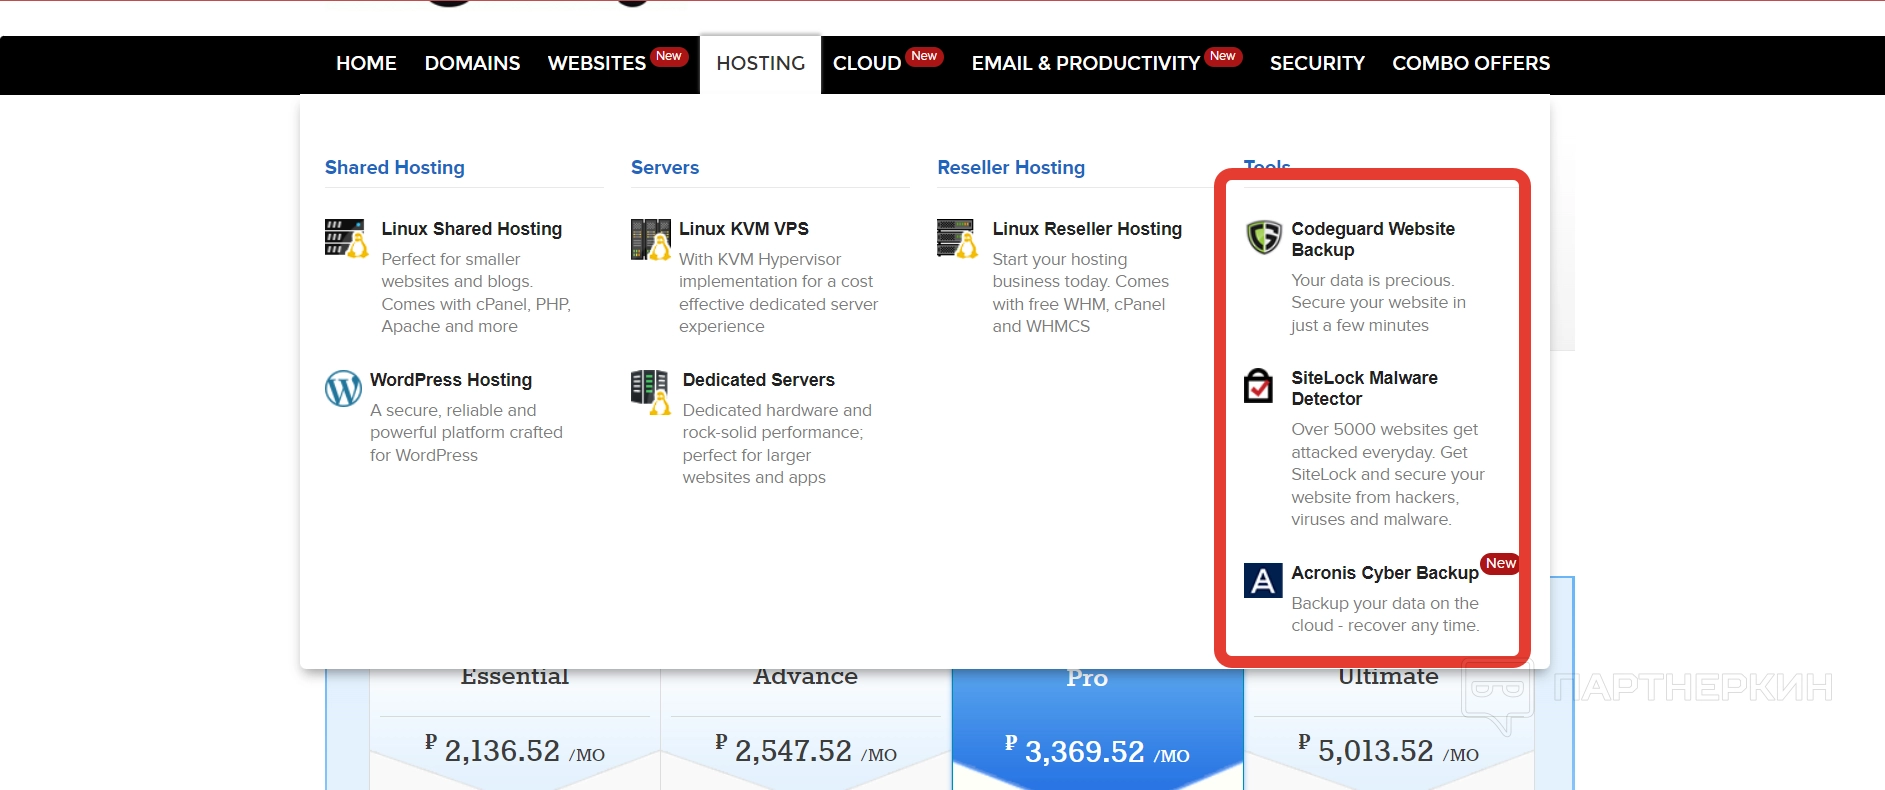Click the Linux KVM VPS icon

point(651,239)
